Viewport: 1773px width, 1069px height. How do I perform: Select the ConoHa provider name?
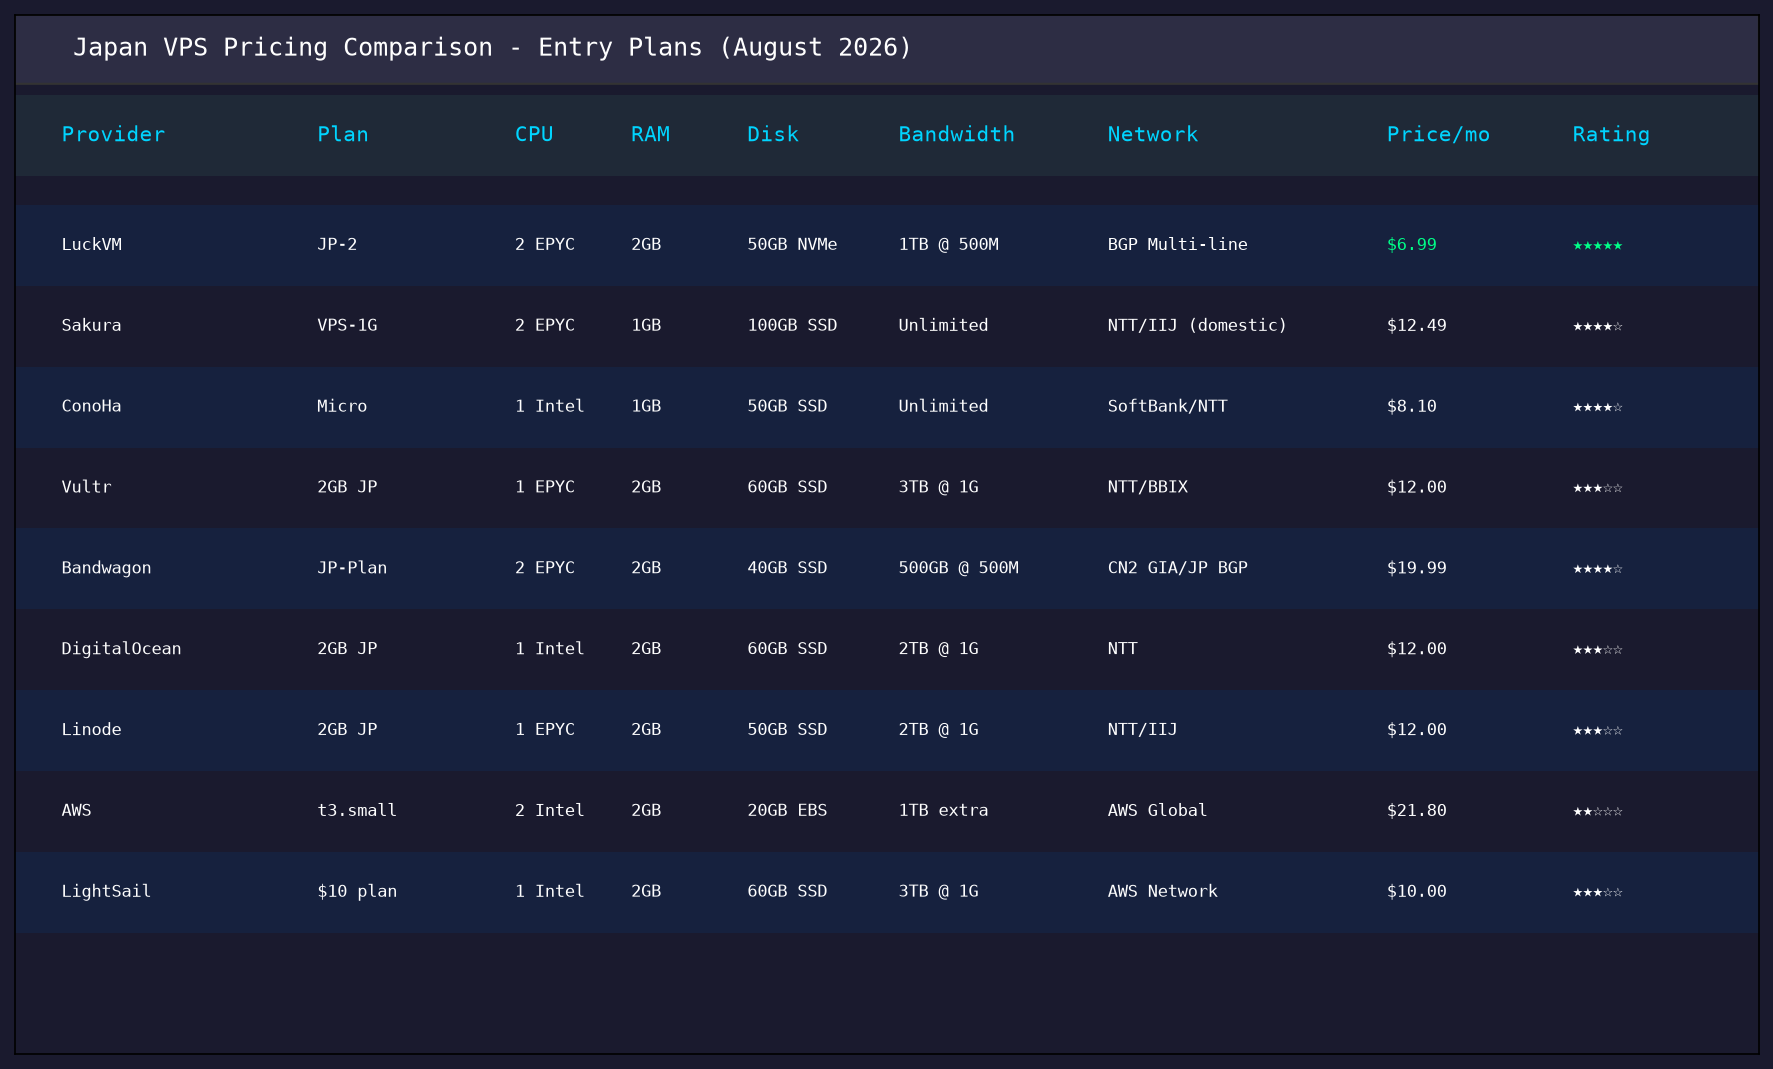click(x=92, y=406)
